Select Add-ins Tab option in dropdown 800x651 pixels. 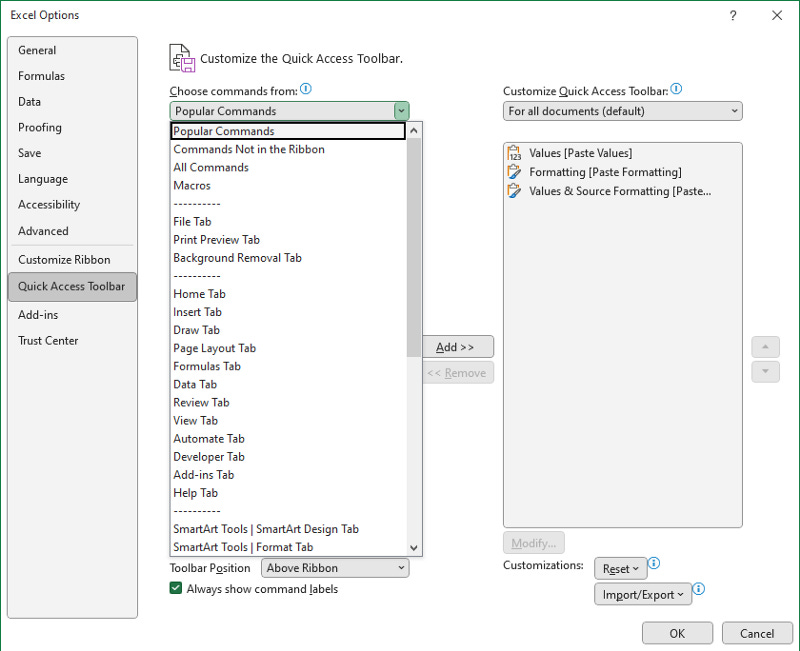tap(288, 475)
